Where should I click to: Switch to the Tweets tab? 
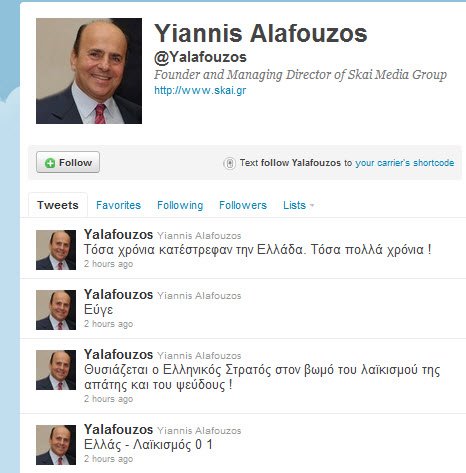coord(58,205)
